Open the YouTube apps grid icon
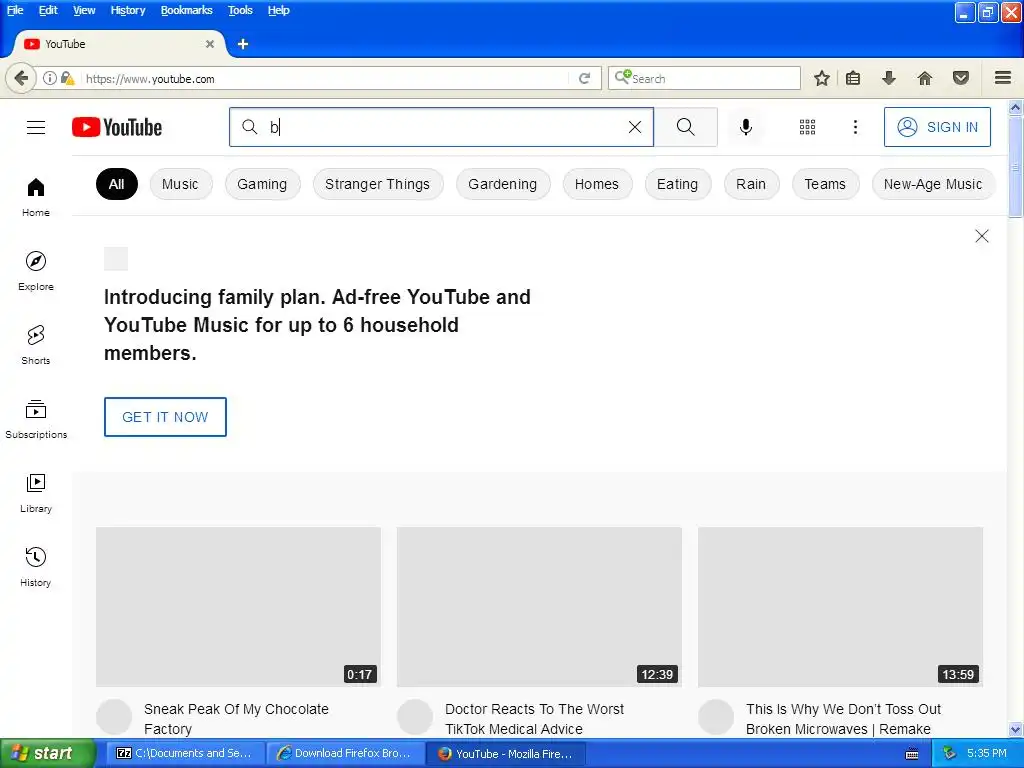Viewport: 1024px width, 768px height. [x=807, y=127]
